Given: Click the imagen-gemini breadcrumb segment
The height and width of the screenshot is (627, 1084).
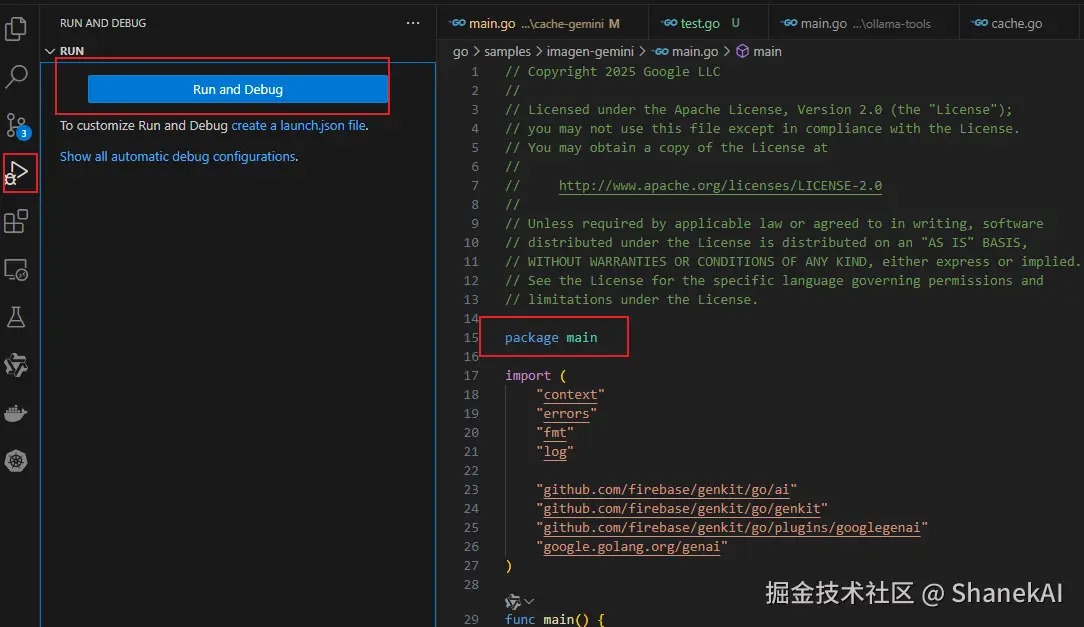Looking at the screenshot, I should click(x=590, y=51).
